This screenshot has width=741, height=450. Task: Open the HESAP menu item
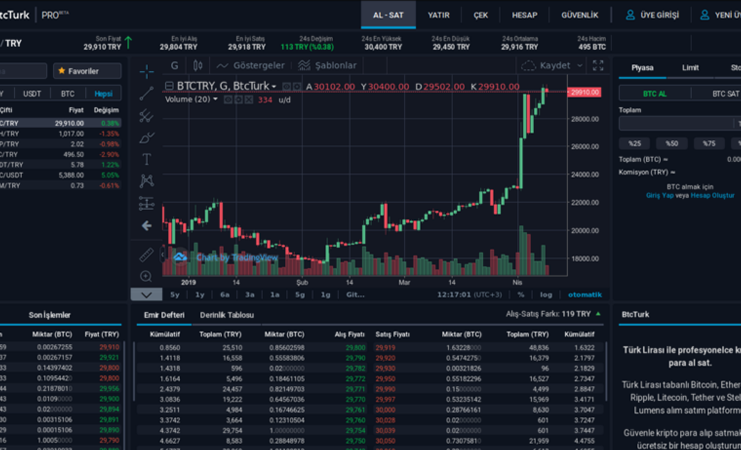(525, 15)
